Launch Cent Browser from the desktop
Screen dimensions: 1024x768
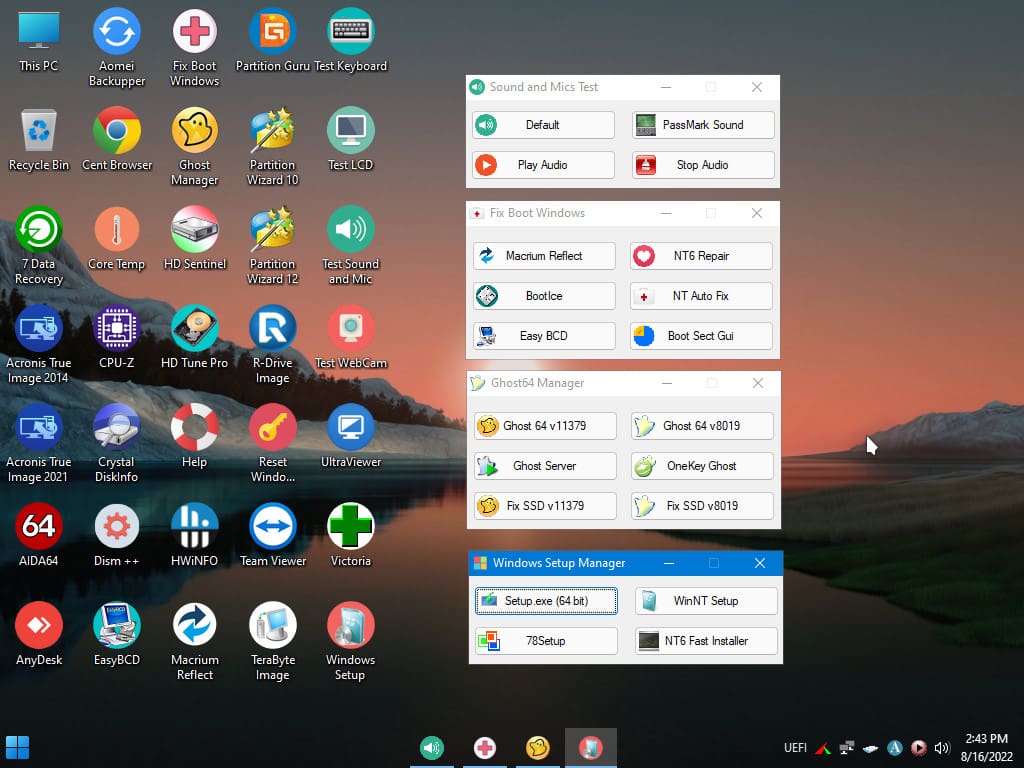click(117, 132)
